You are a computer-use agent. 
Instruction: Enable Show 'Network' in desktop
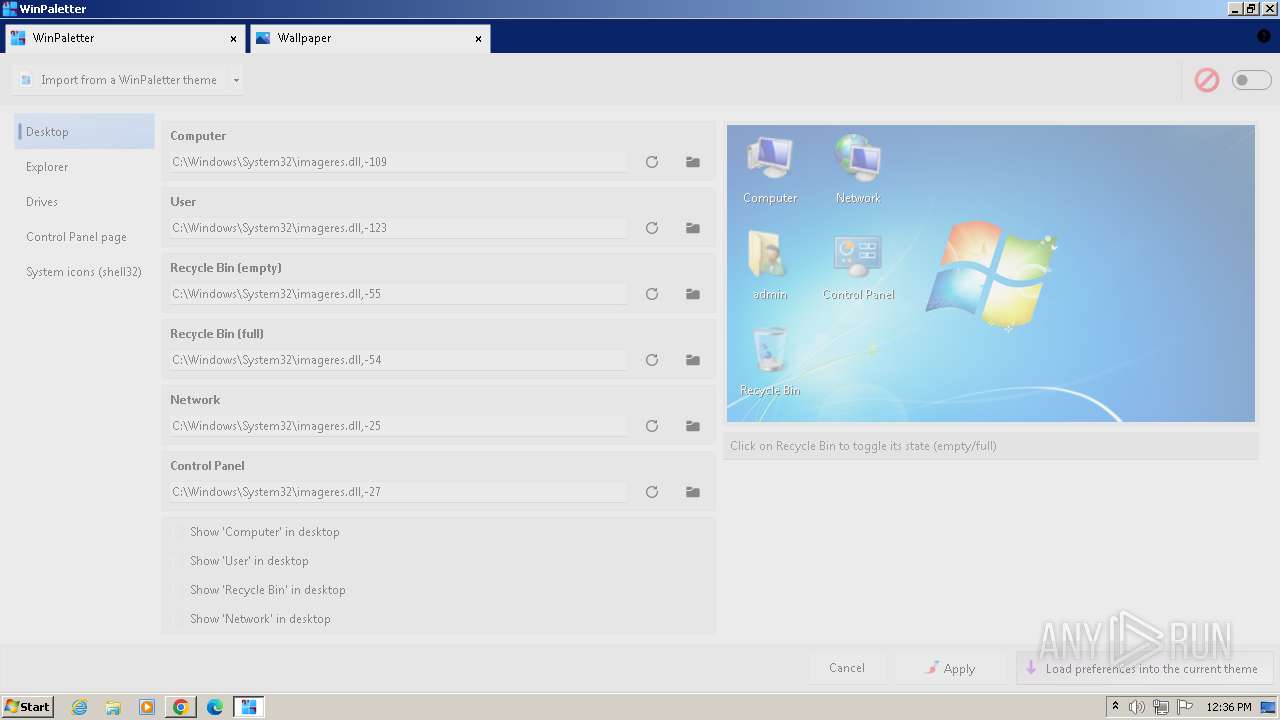(x=178, y=619)
